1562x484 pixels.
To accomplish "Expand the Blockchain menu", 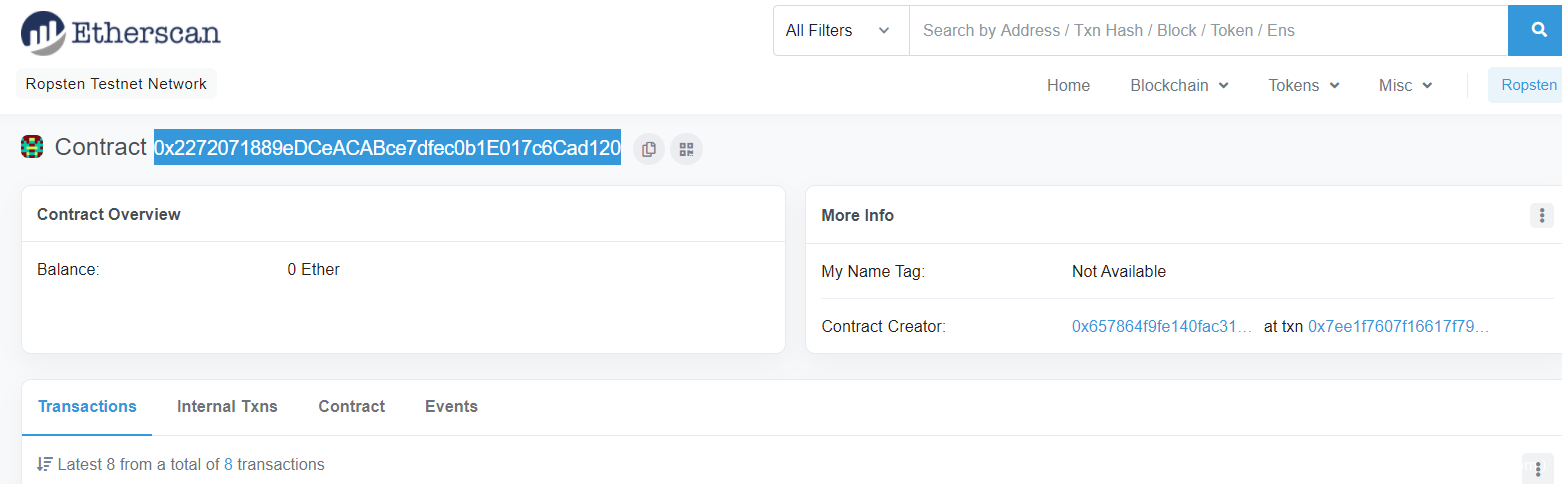I will (1179, 86).
